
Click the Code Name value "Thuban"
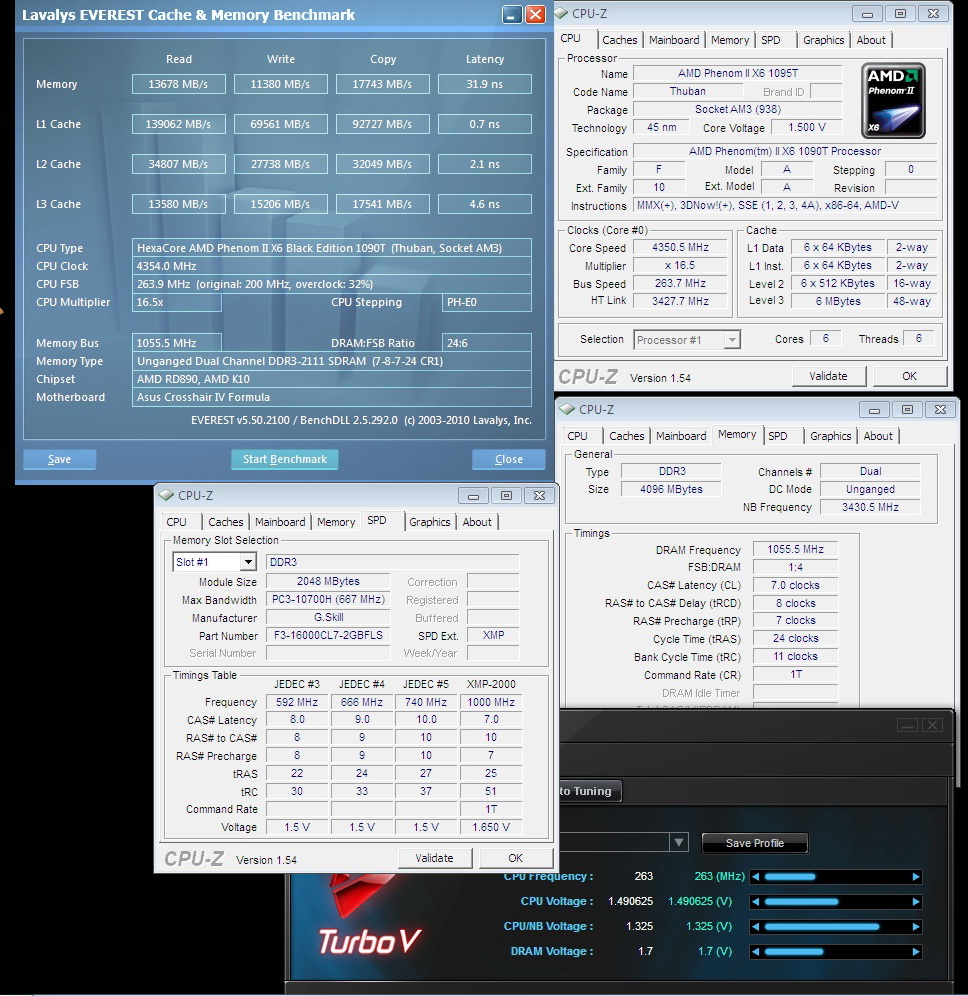point(688,91)
